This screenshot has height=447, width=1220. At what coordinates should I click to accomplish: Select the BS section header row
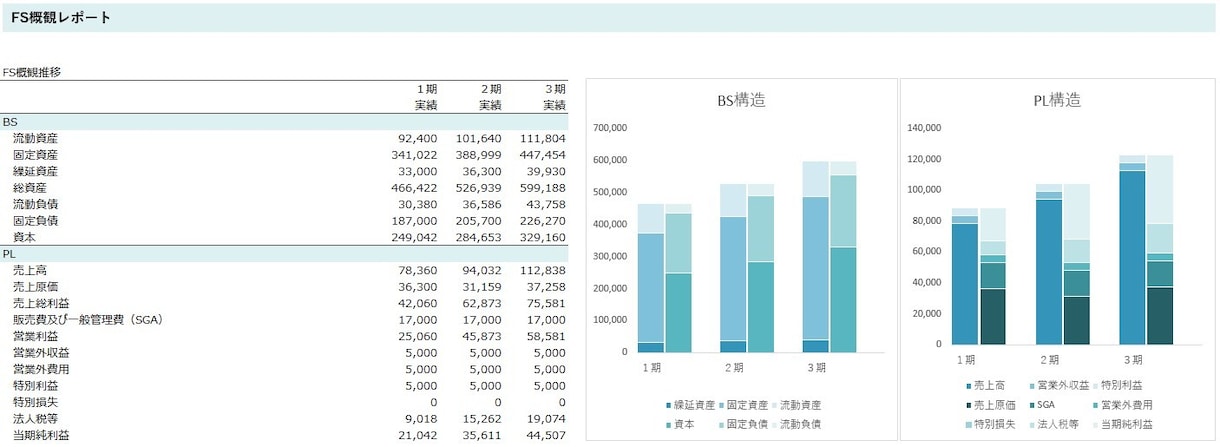point(284,122)
